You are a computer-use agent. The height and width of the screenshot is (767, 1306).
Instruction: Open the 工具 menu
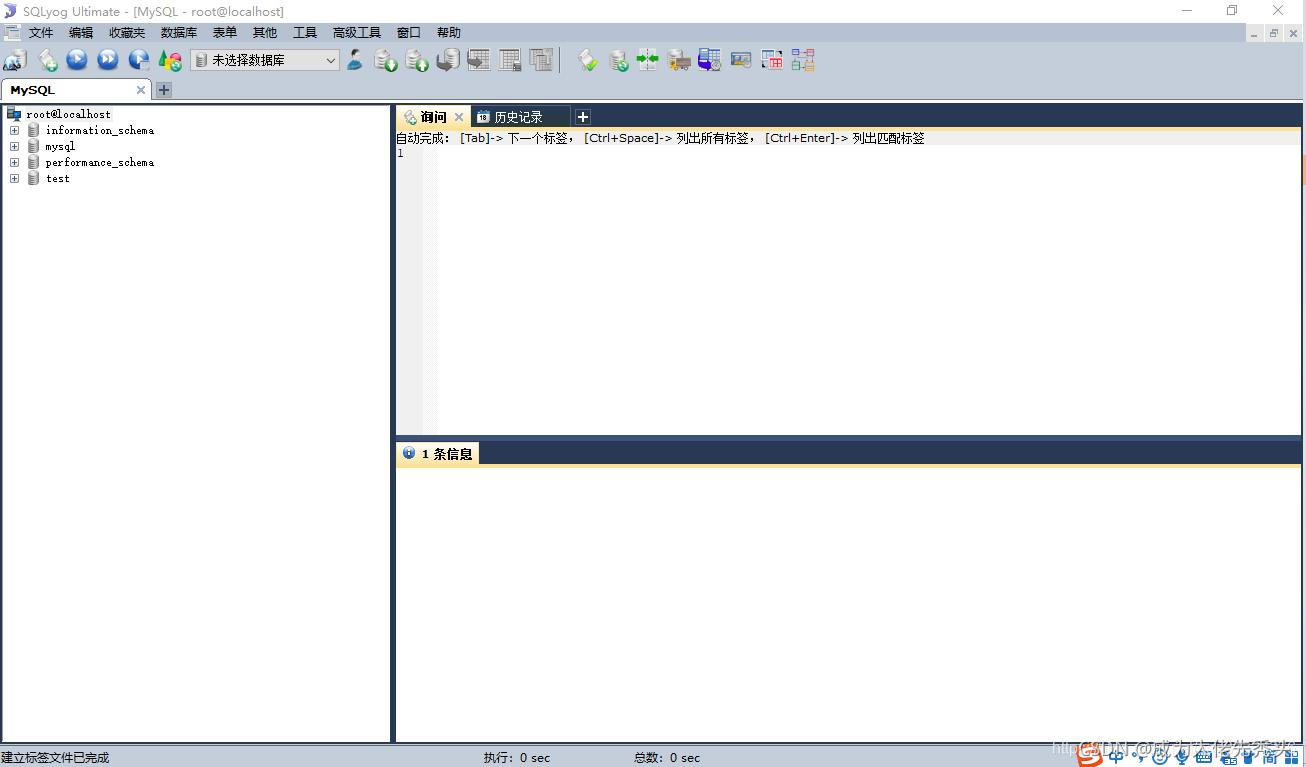point(305,33)
